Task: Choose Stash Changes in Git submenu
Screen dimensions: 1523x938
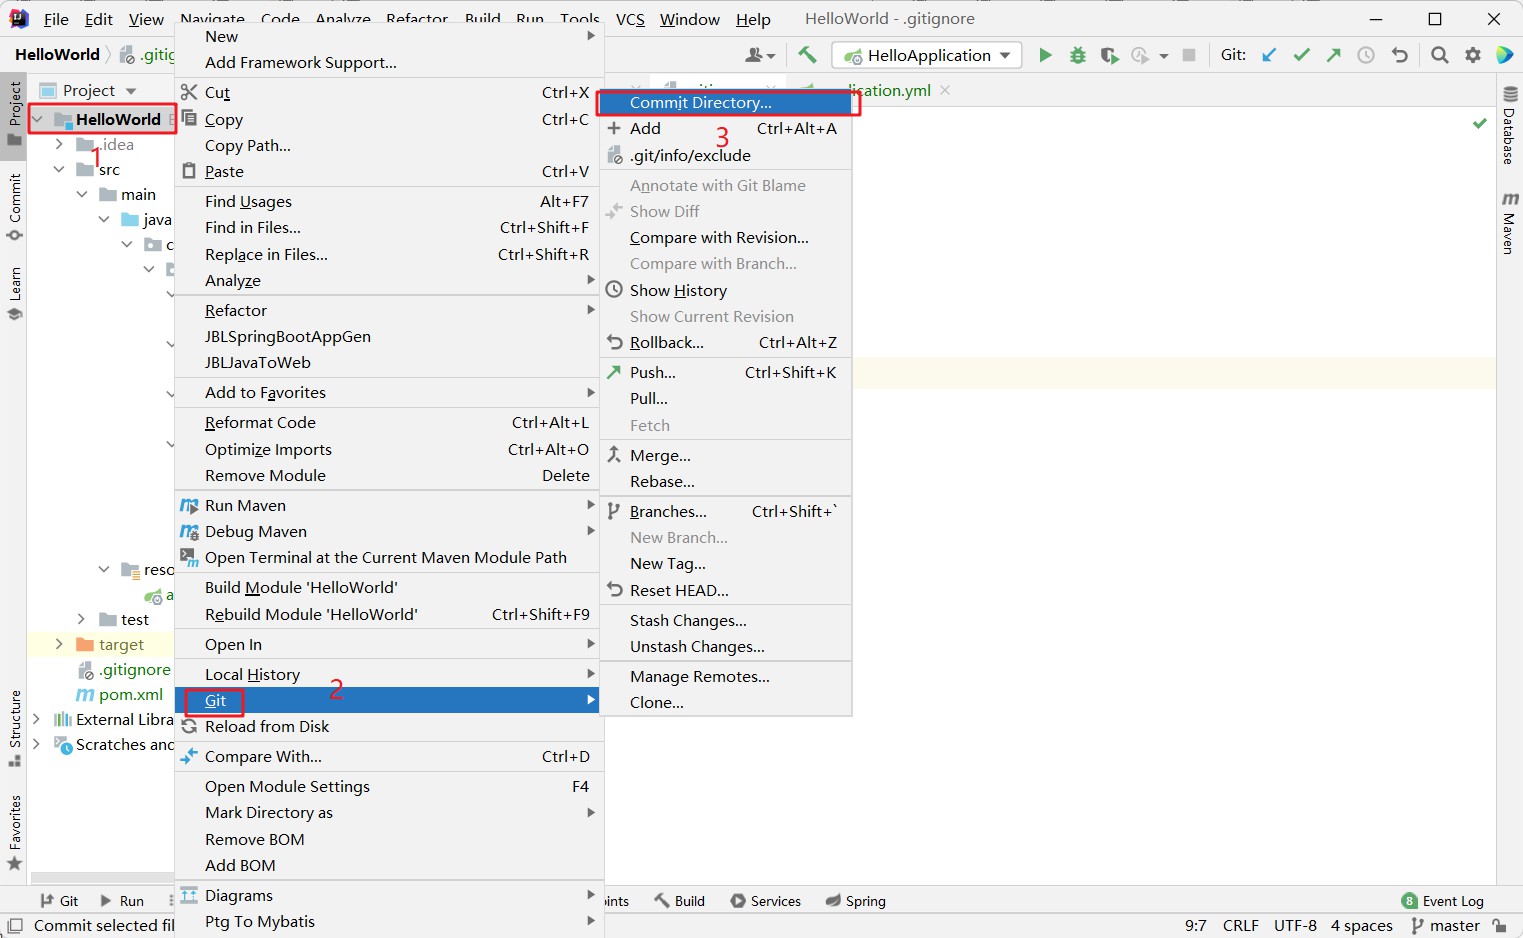Action: point(725,621)
